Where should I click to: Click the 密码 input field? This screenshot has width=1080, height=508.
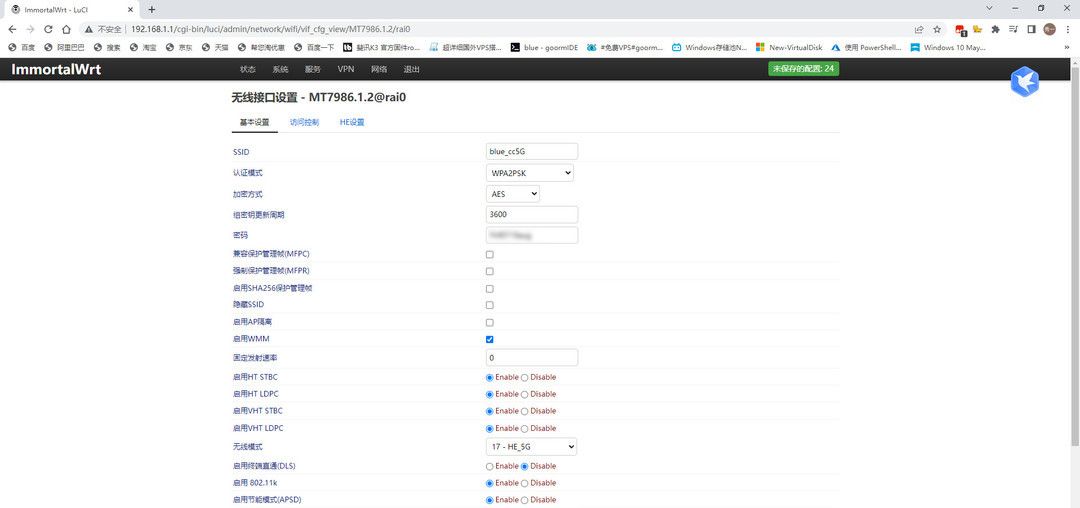tap(532, 235)
